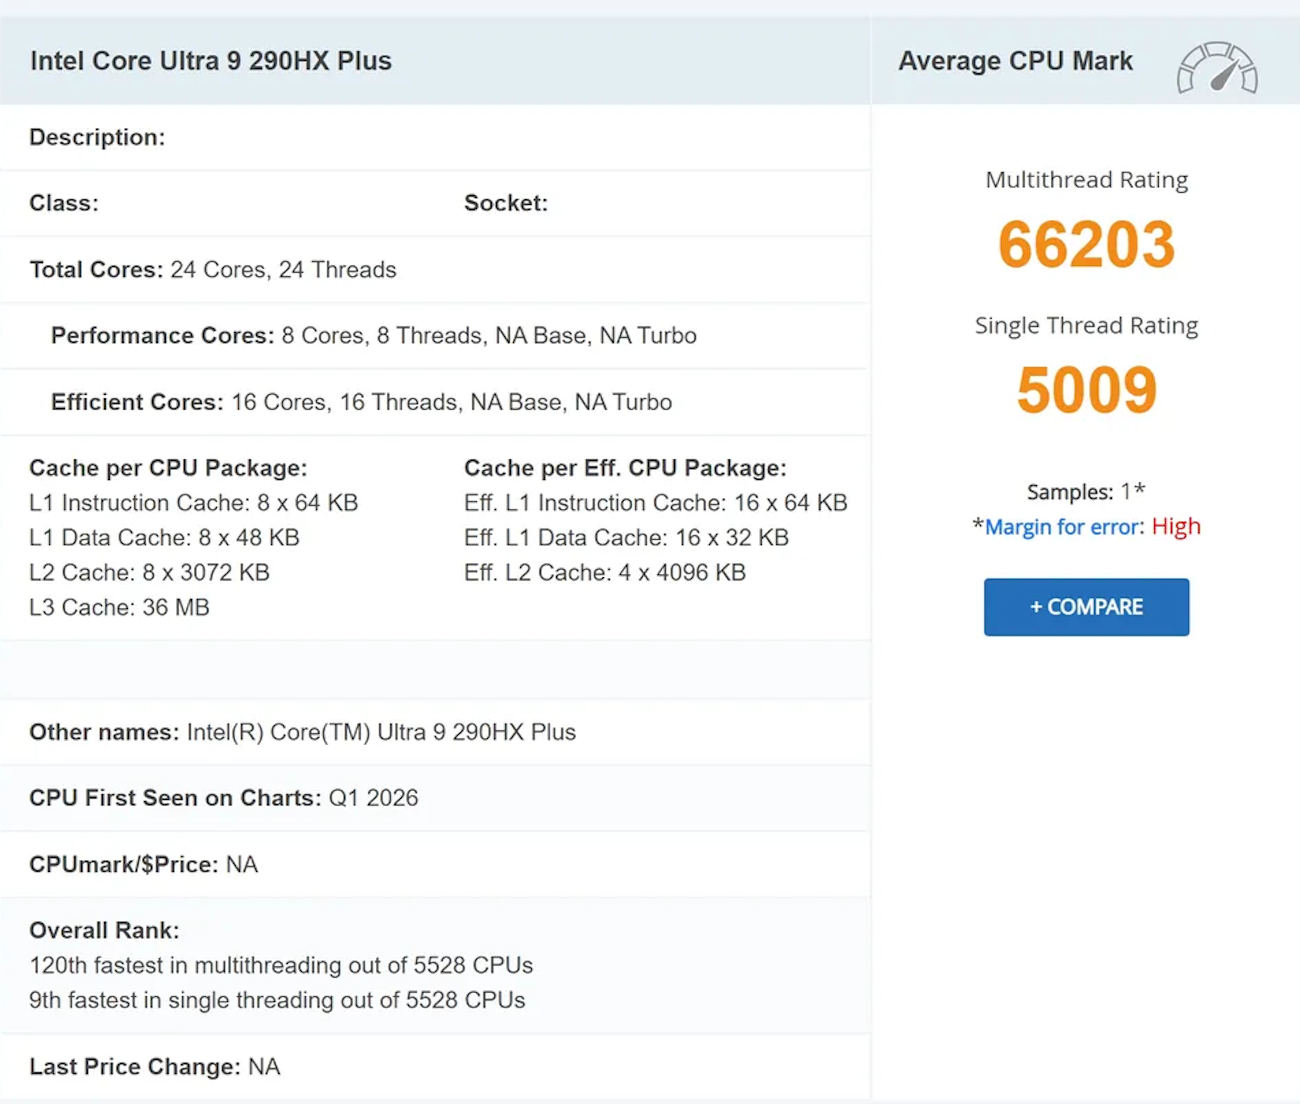Click the Performance Cores row
The height and width of the screenshot is (1104, 1300).
point(373,336)
